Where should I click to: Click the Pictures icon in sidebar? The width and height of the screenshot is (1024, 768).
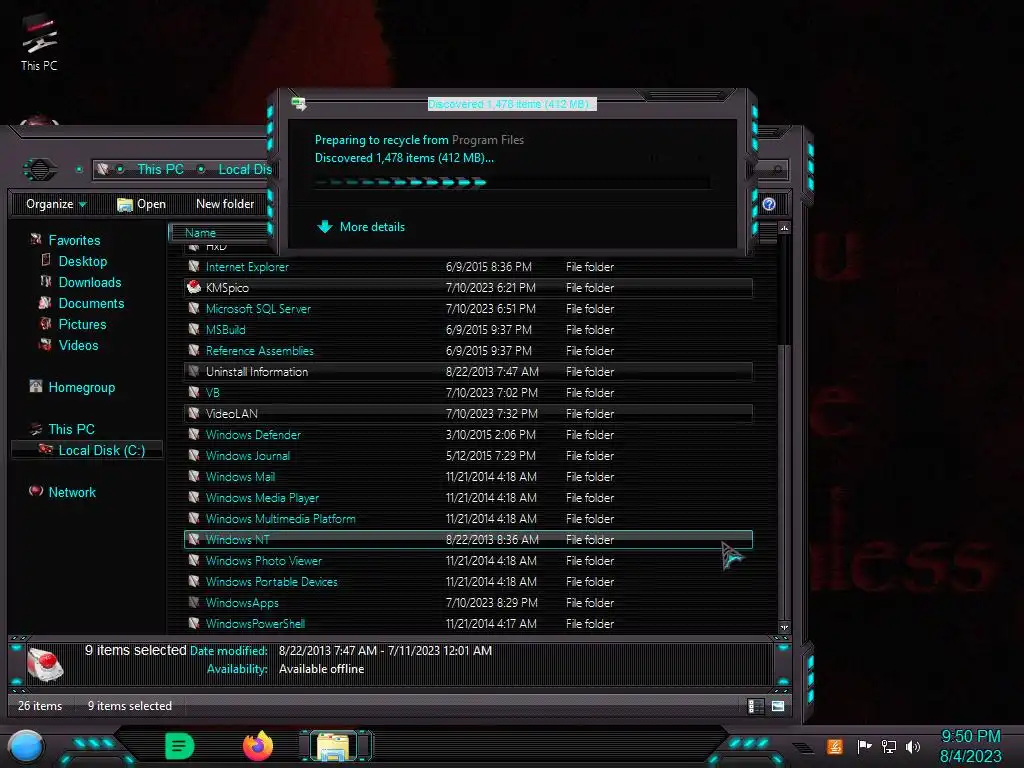[x=46, y=324]
